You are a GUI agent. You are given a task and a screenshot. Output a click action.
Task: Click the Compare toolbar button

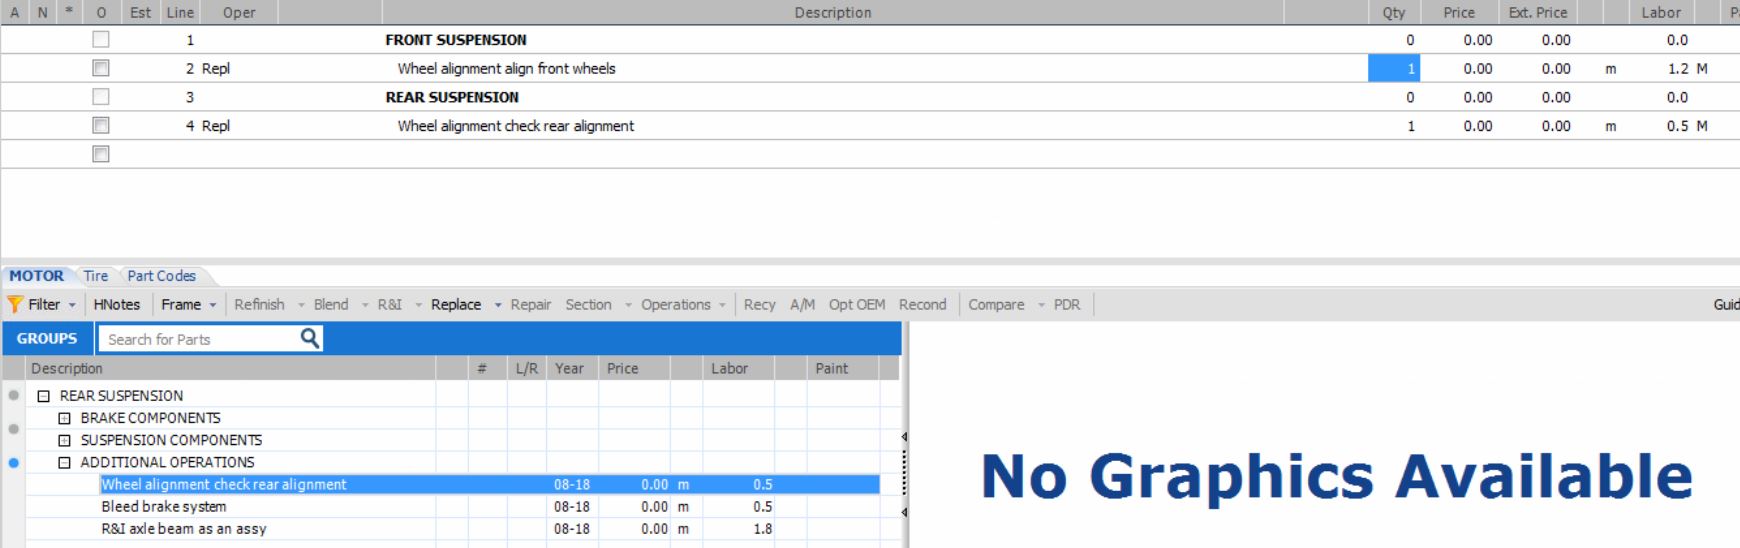coord(995,305)
